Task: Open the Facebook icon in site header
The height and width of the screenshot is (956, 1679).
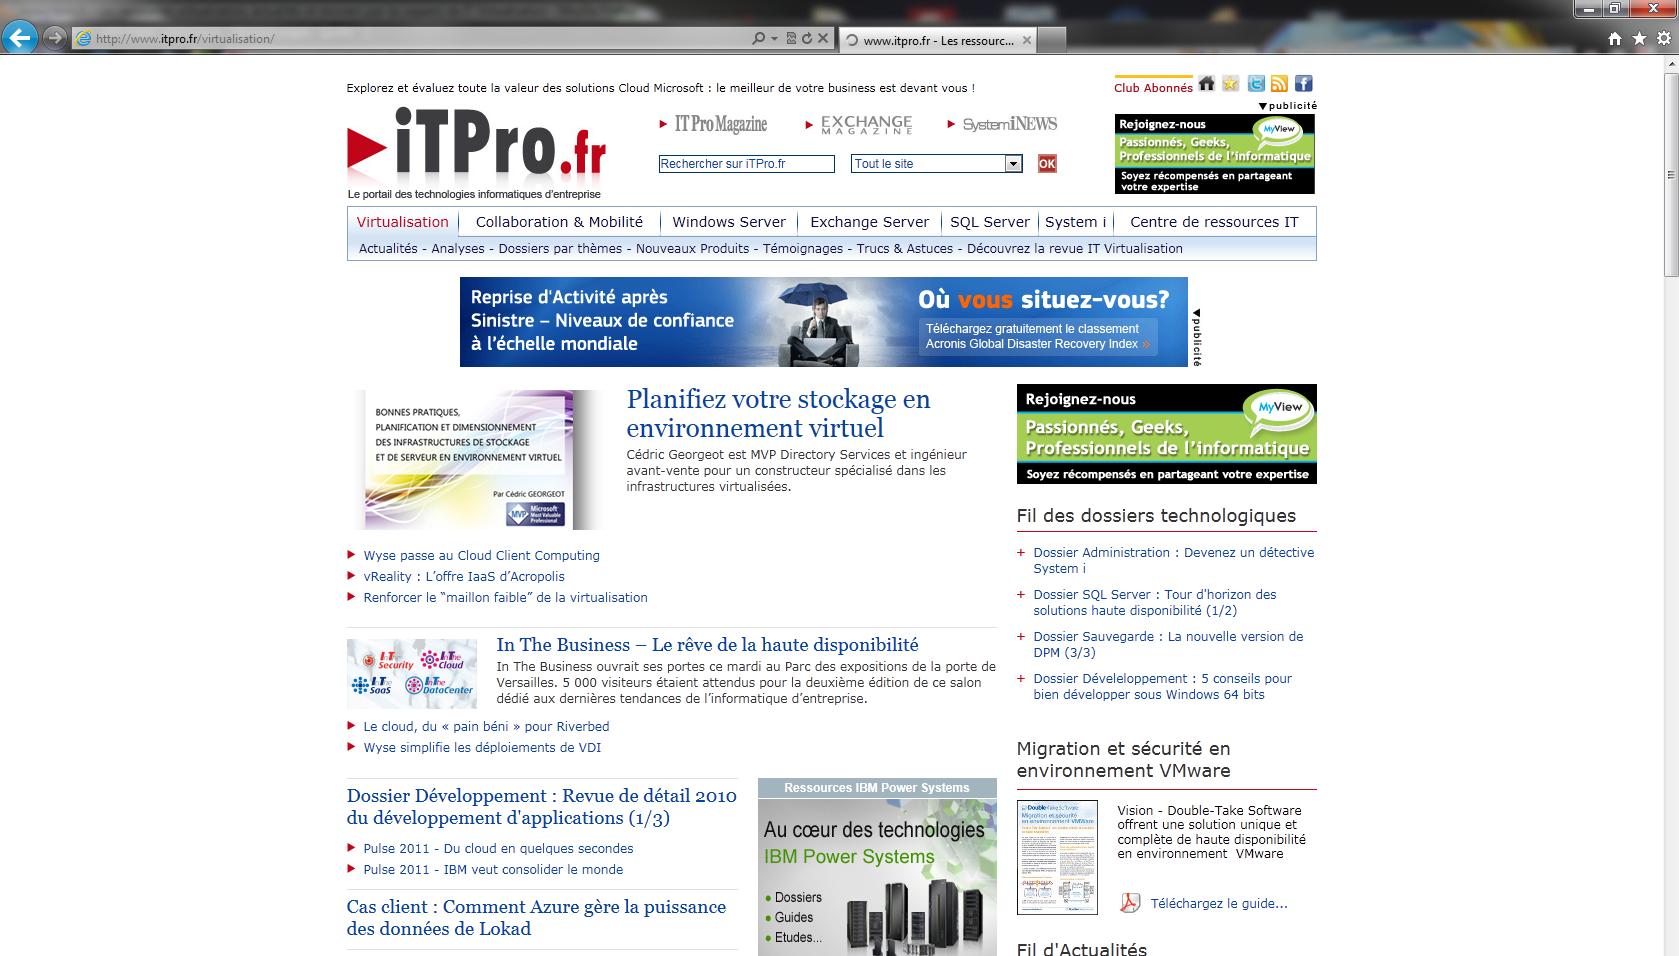Action: click(1304, 84)
